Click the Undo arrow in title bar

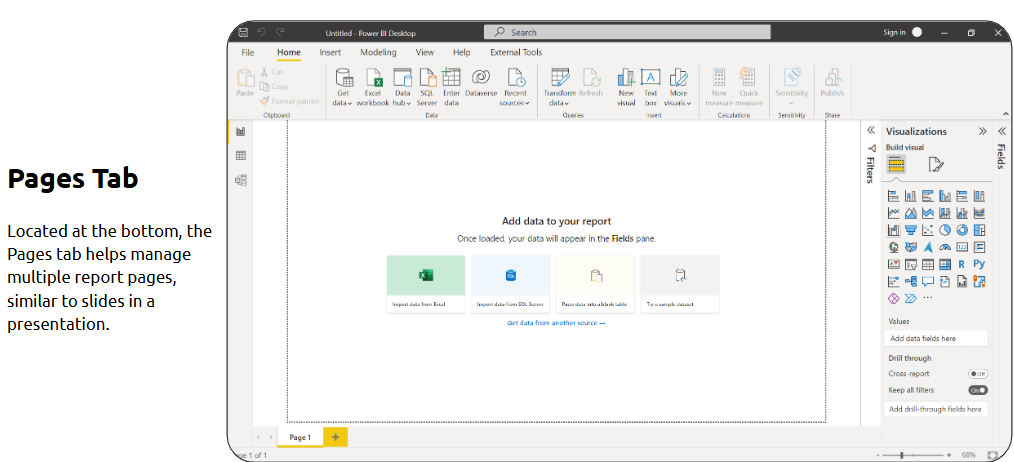pyautogui.click(x=261, y=32)
